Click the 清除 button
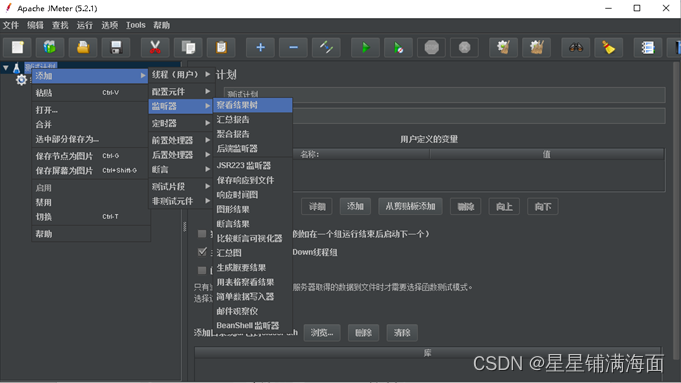 [x=402, y=333]
